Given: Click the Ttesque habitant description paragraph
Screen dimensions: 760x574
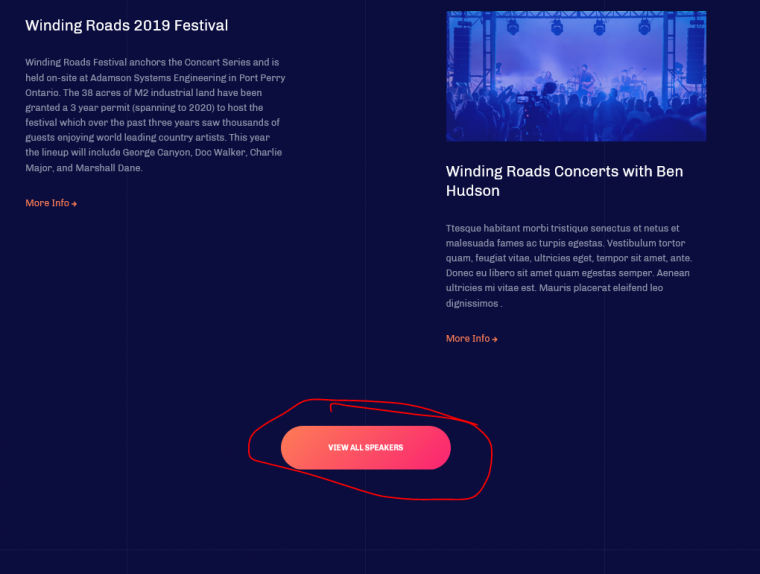Looking at the screenshot, I should click(x=567, y=265).
